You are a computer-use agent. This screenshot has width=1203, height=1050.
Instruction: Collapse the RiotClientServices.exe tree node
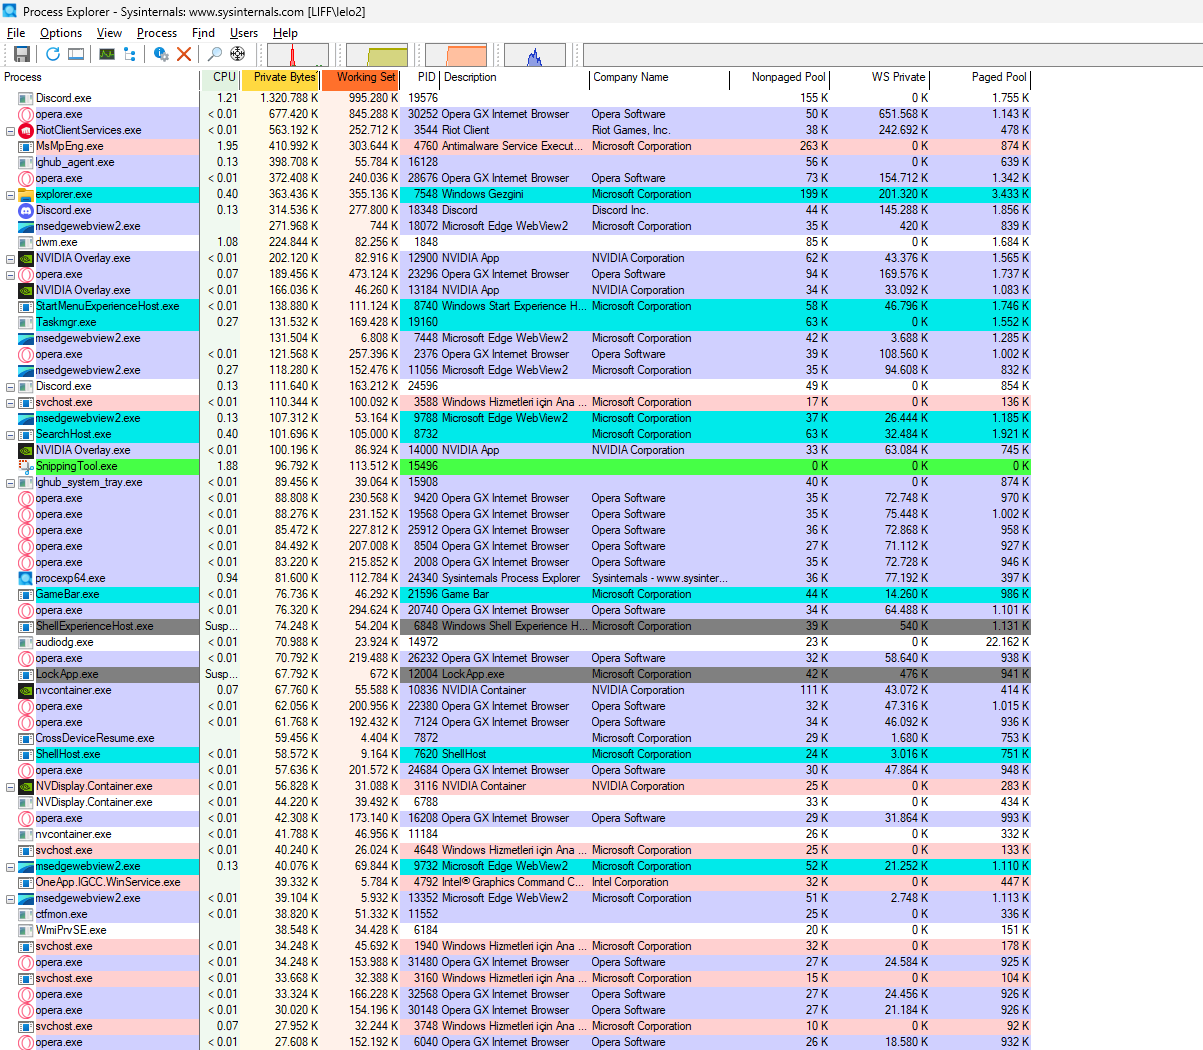pyautogui.click(x=11, y=130)
